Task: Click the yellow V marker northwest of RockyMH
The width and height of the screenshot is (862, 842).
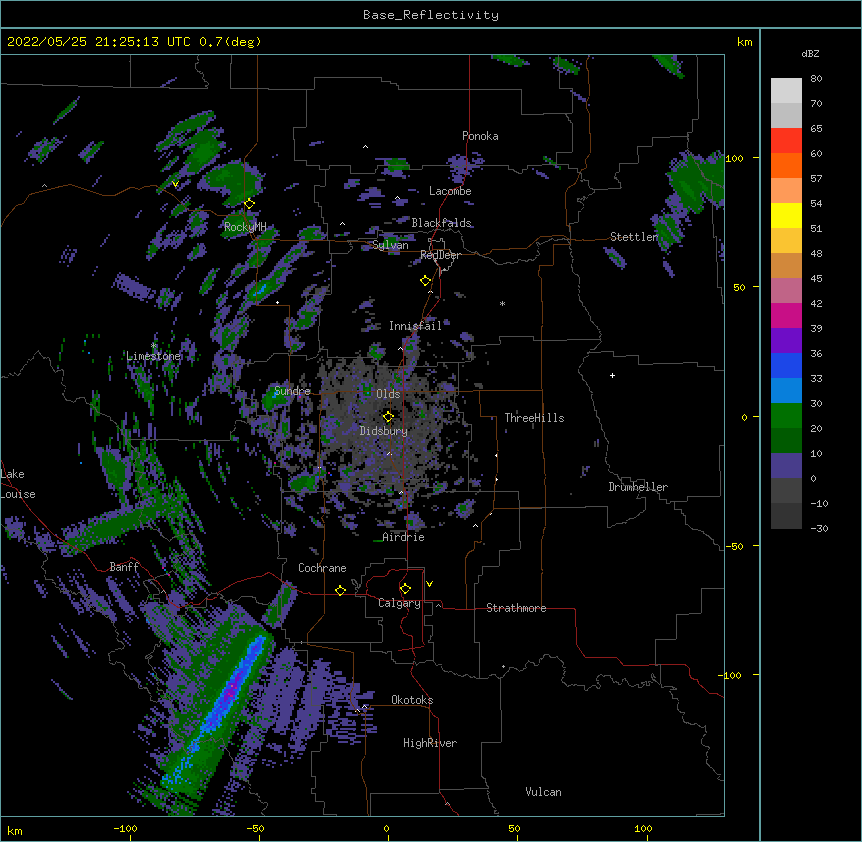Action: coord(175,184)
